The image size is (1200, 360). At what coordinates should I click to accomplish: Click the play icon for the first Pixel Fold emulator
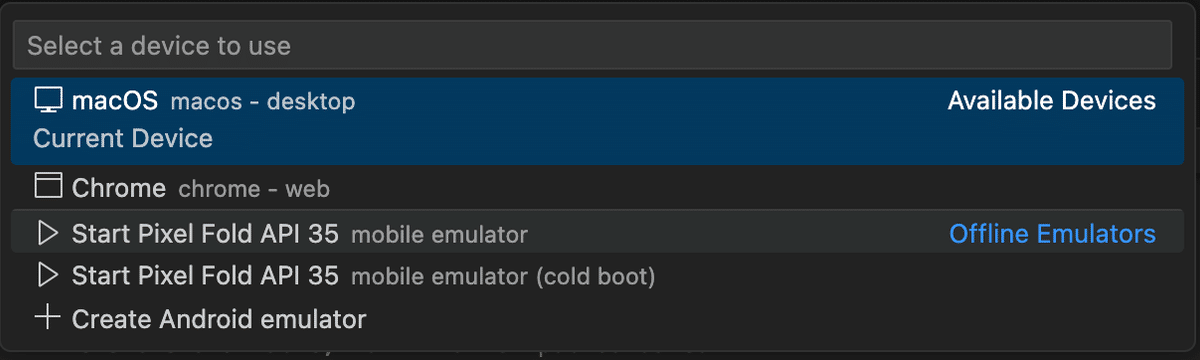48,234
